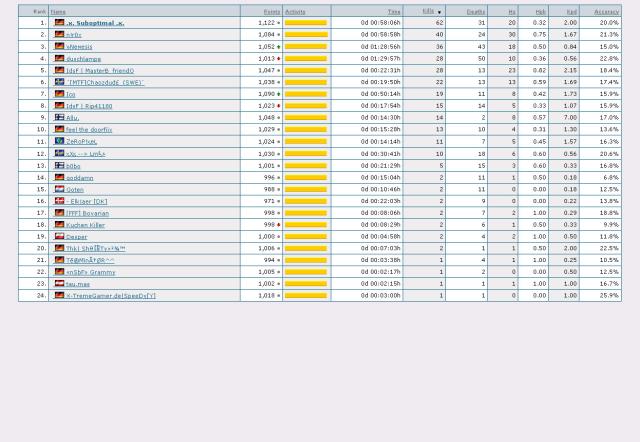
Task: Click the flag icon next to Goten
Action: point(59,189)
